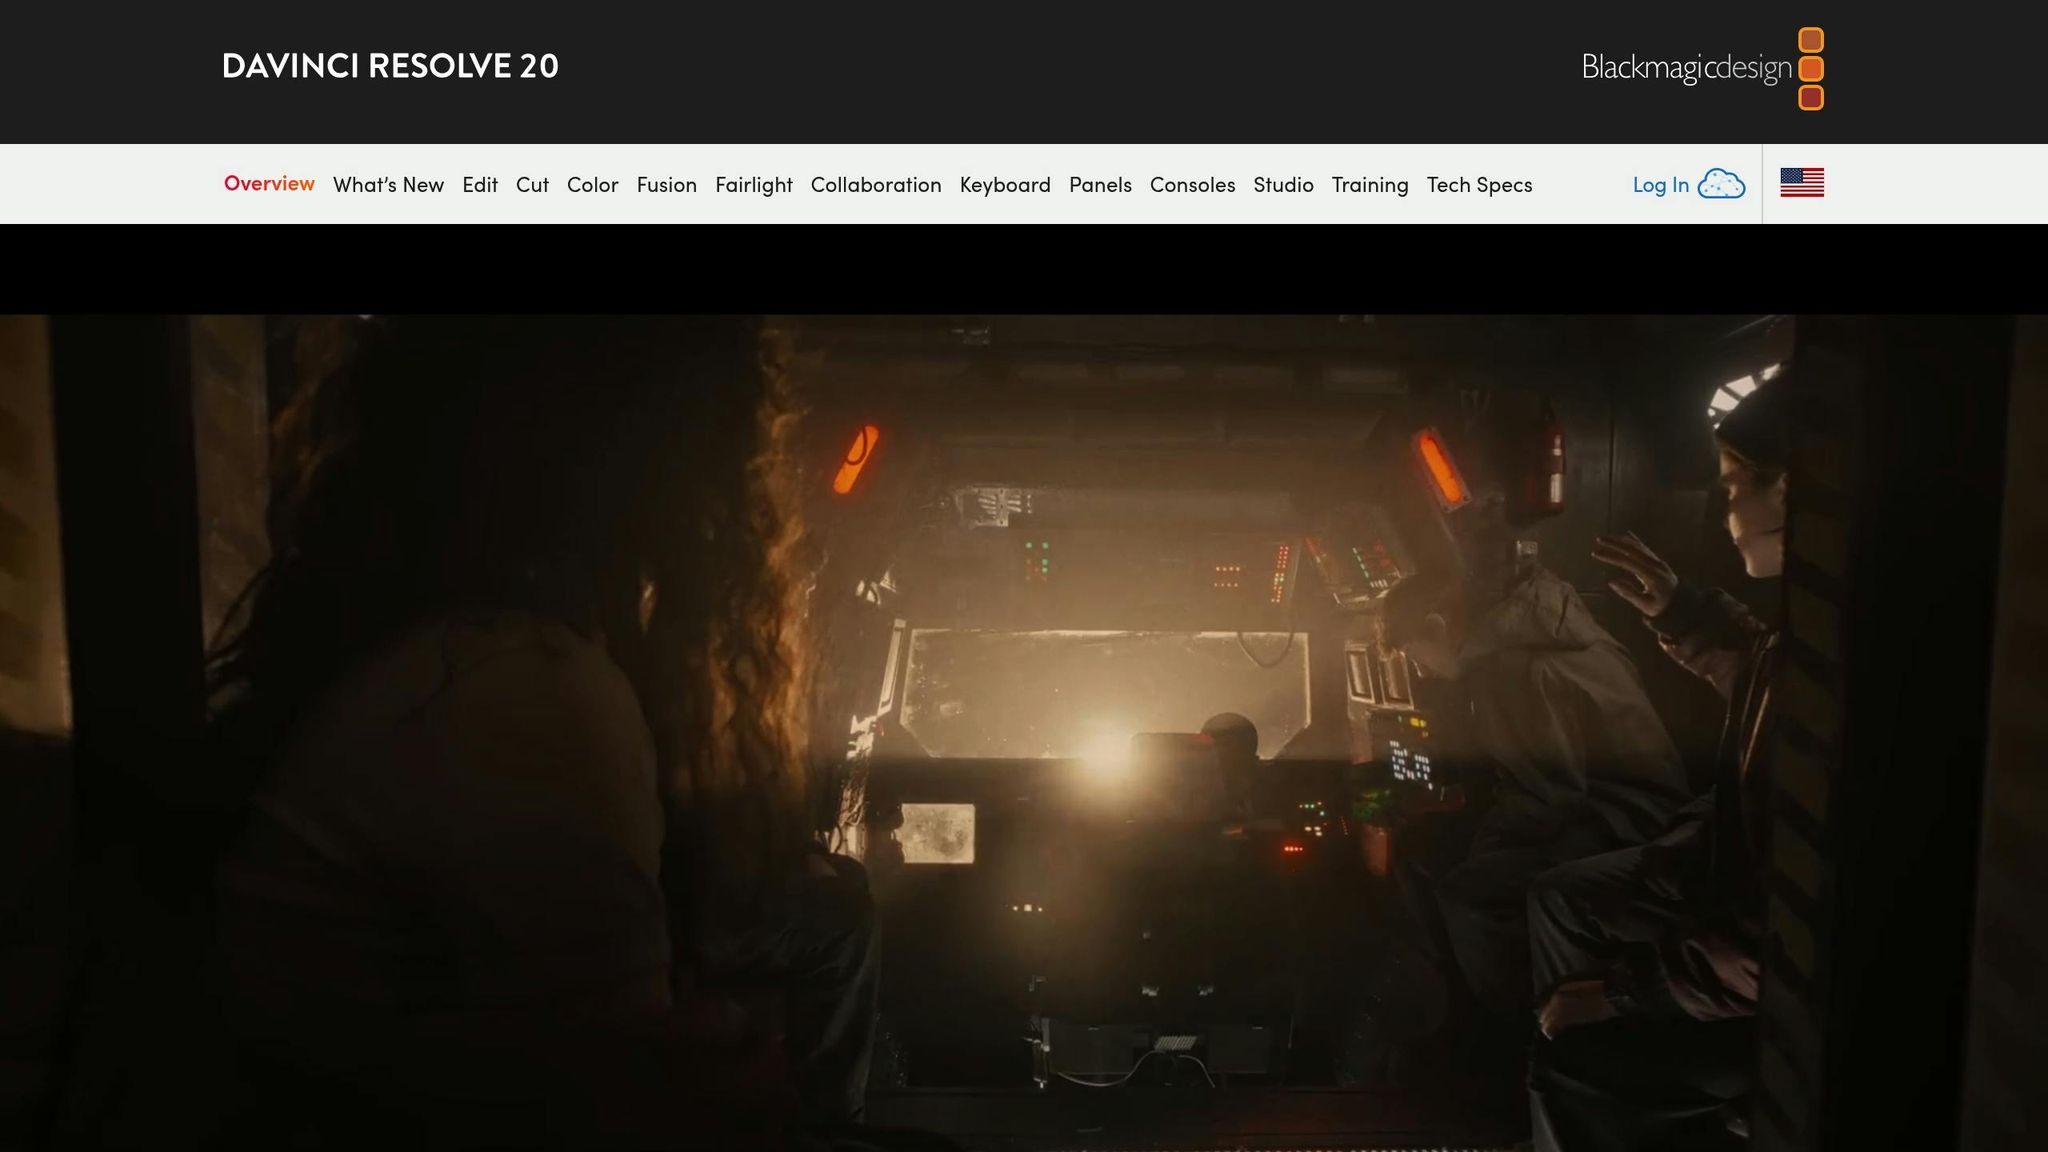Open the Color page
The height and width of the screenshot is (1152, 2048).
click(x=592, y=184)
